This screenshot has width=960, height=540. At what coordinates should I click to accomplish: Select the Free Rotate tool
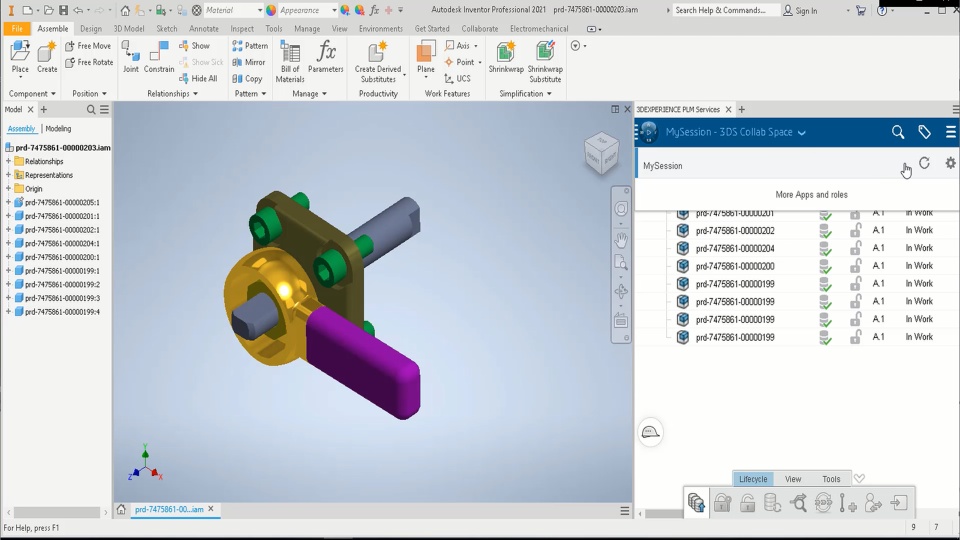[x=89, y=62]
